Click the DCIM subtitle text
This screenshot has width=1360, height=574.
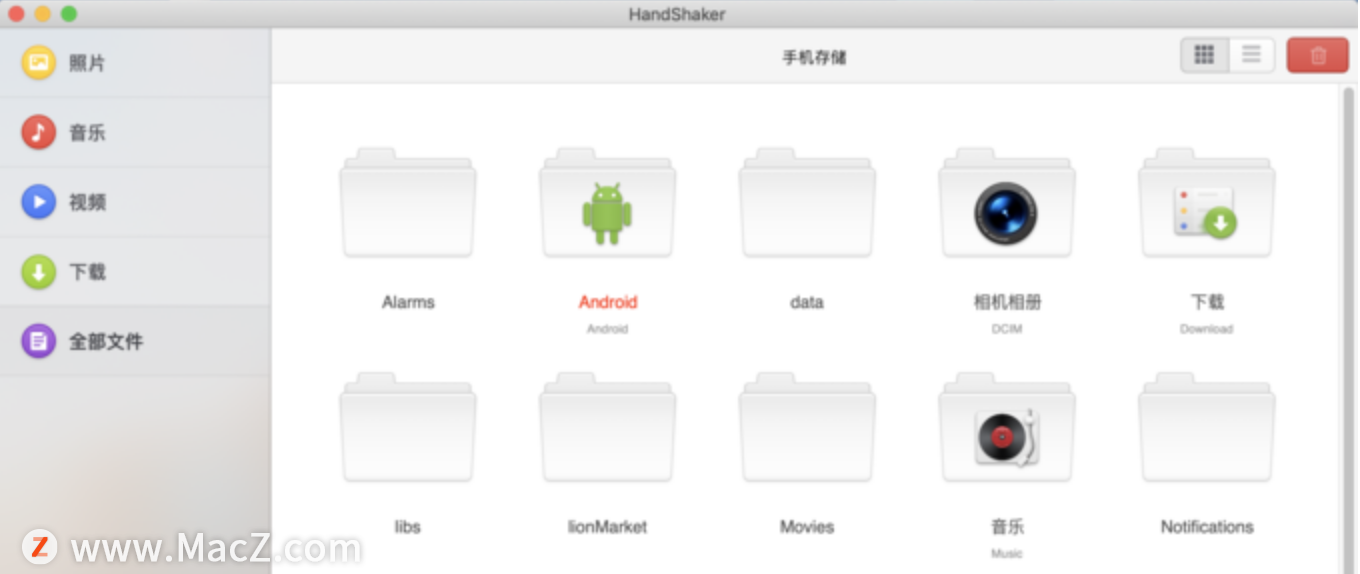pyautogui.click(x=1007, y=329)
